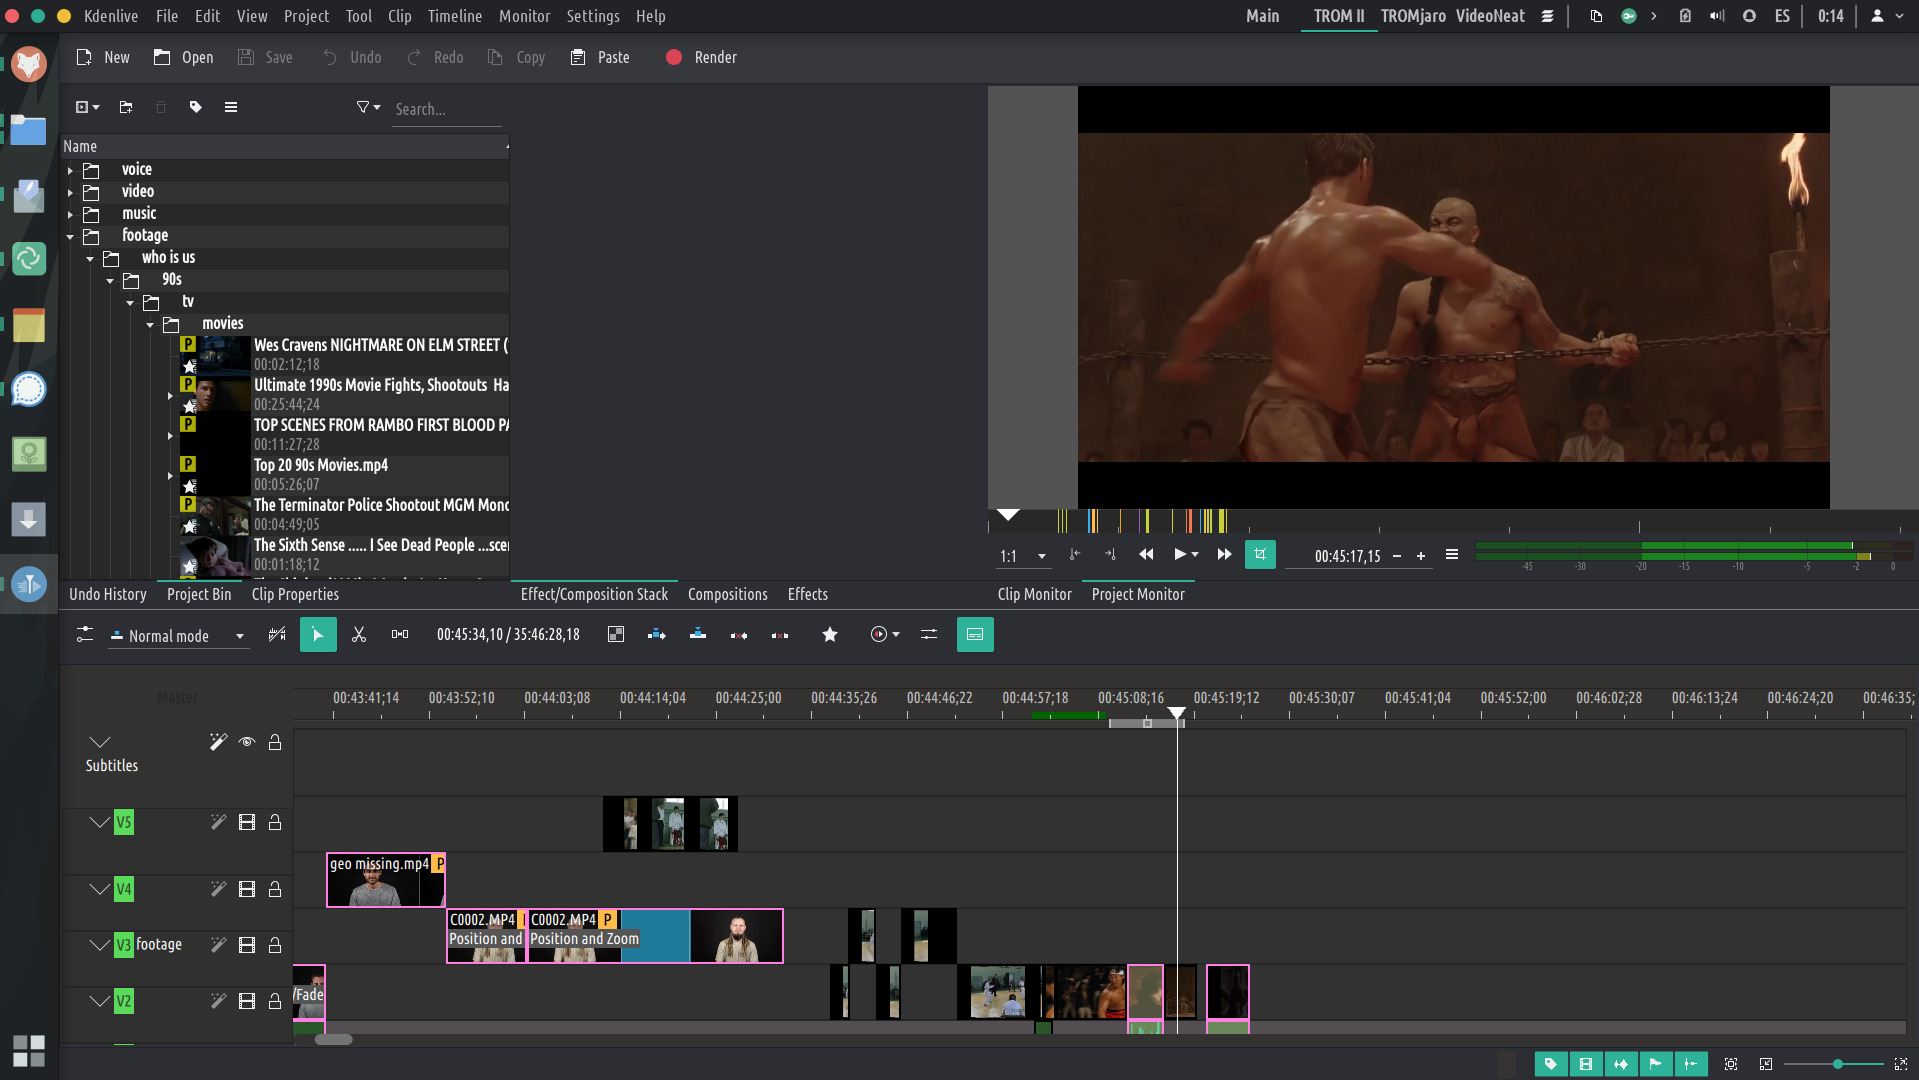Toggle the monitor edit mode crop button
1919x1080 pixels.
tap(1260, 555)
